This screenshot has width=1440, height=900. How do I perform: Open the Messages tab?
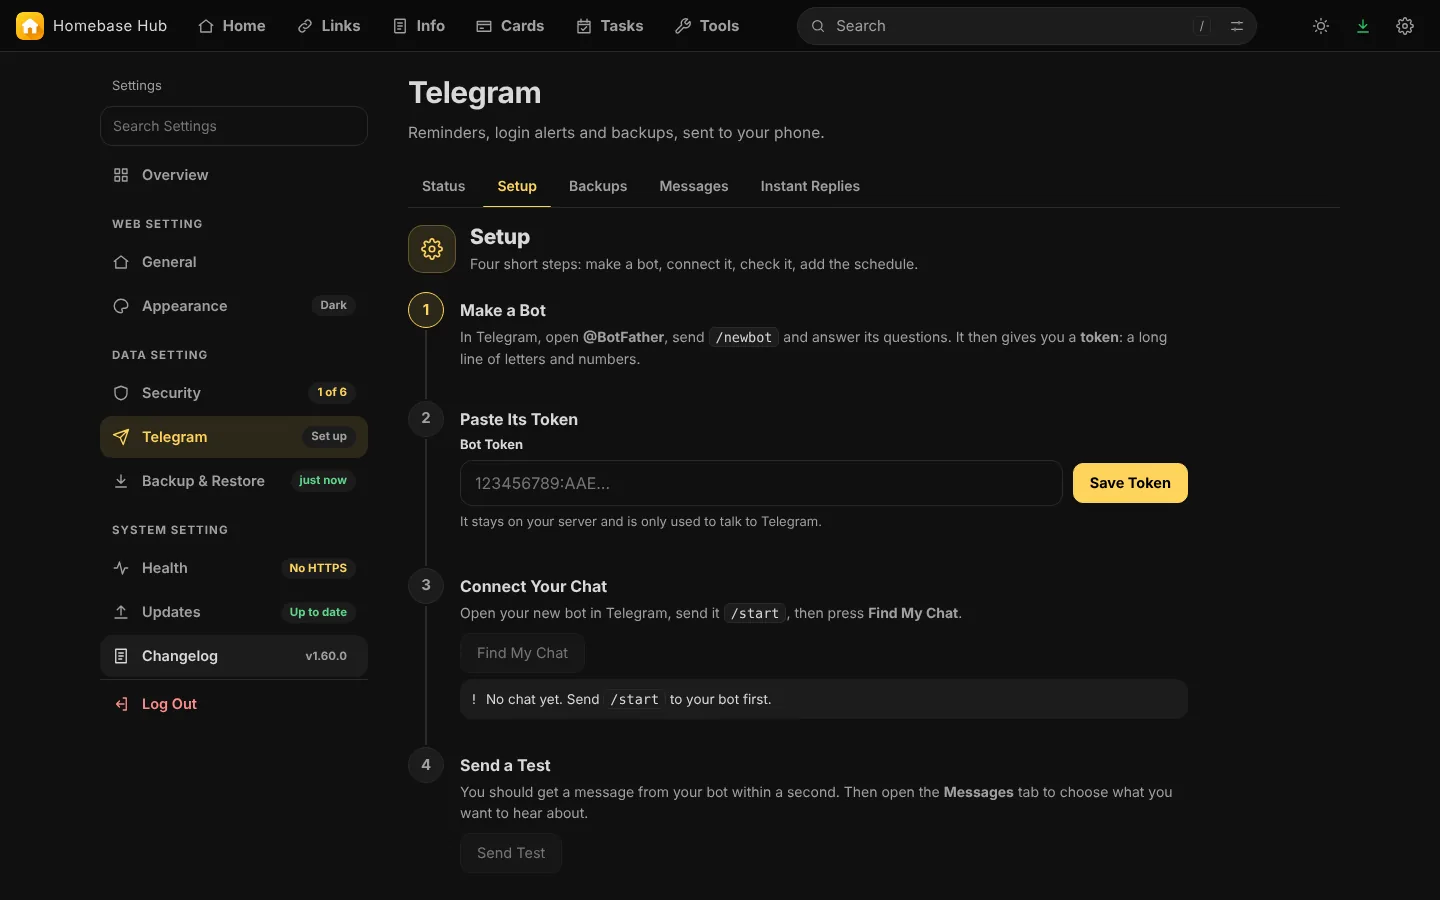click(x=694, y=186)
